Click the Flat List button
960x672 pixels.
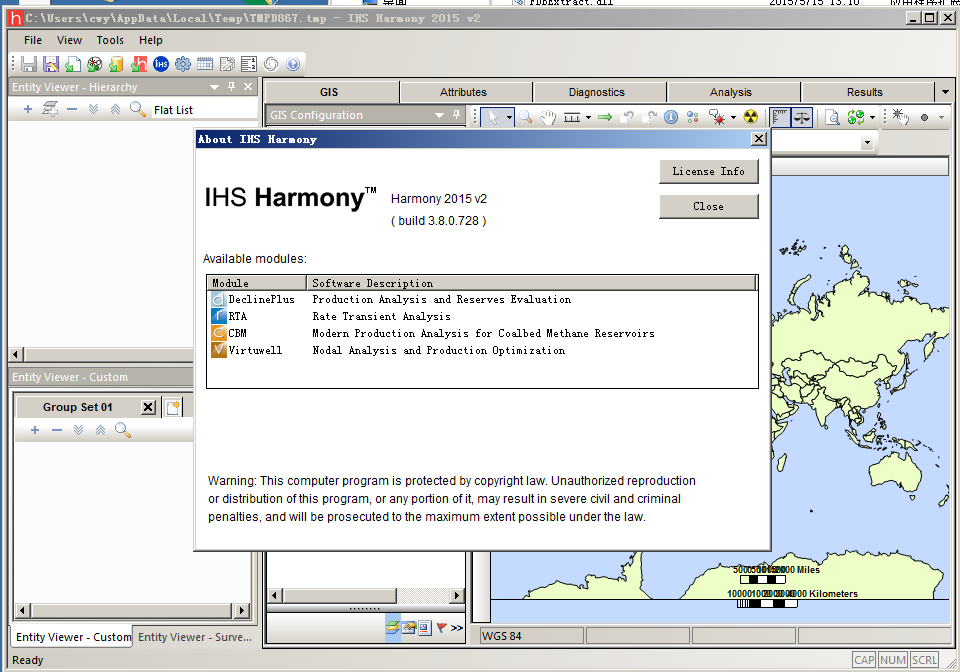tap(173, 110)
